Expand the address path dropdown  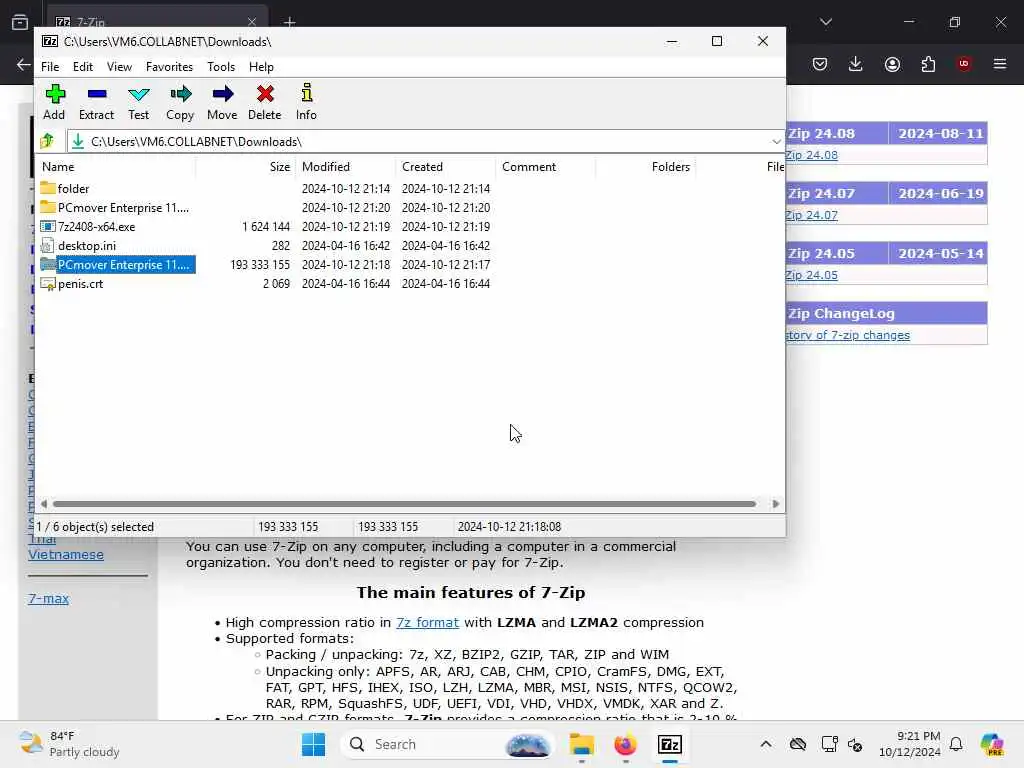pyautogui.click(x=776, y=141)
